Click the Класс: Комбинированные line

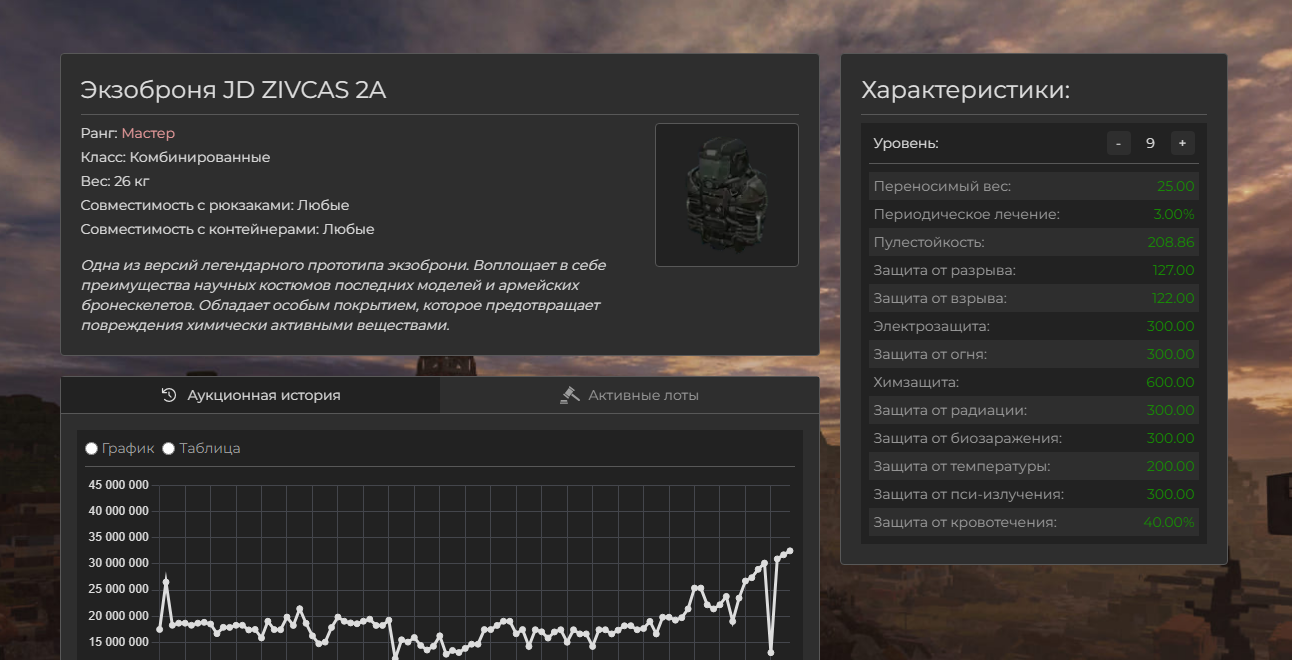175,157
